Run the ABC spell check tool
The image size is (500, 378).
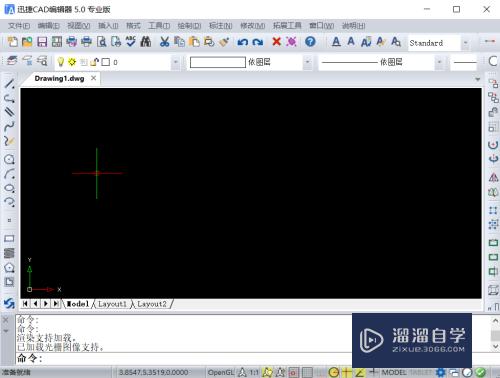coord(131,42)
